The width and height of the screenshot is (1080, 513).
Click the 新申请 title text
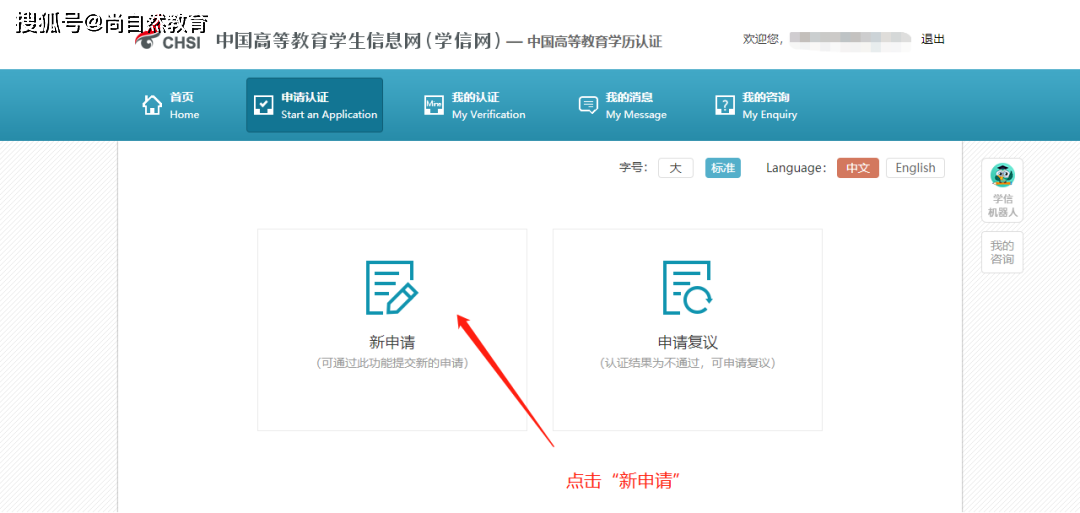click(391, 342)
